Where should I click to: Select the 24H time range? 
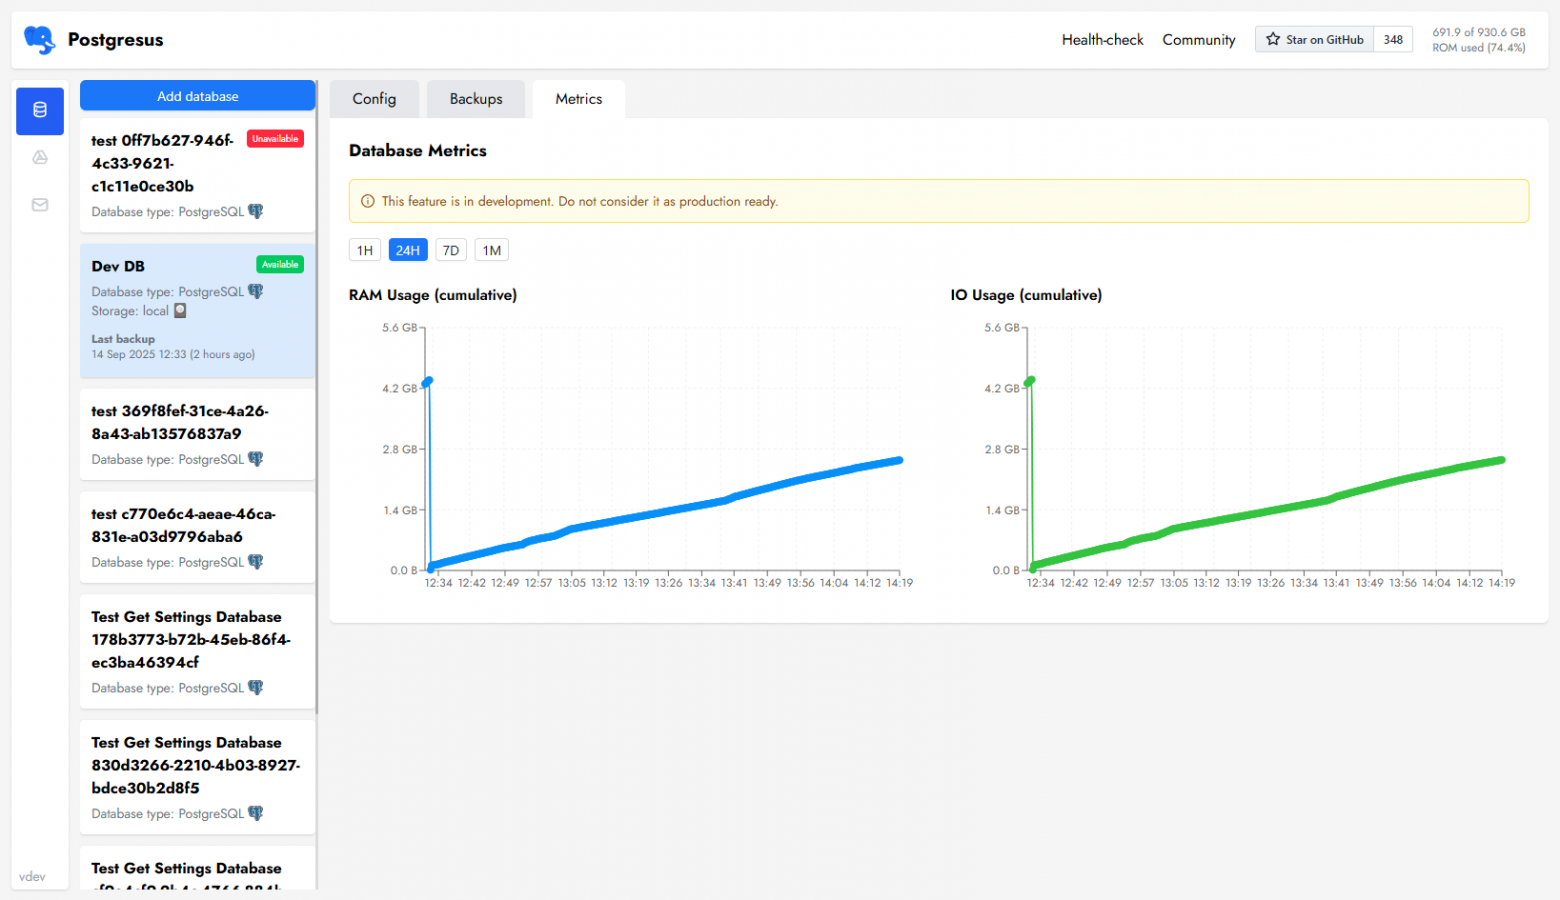(408, 250)
